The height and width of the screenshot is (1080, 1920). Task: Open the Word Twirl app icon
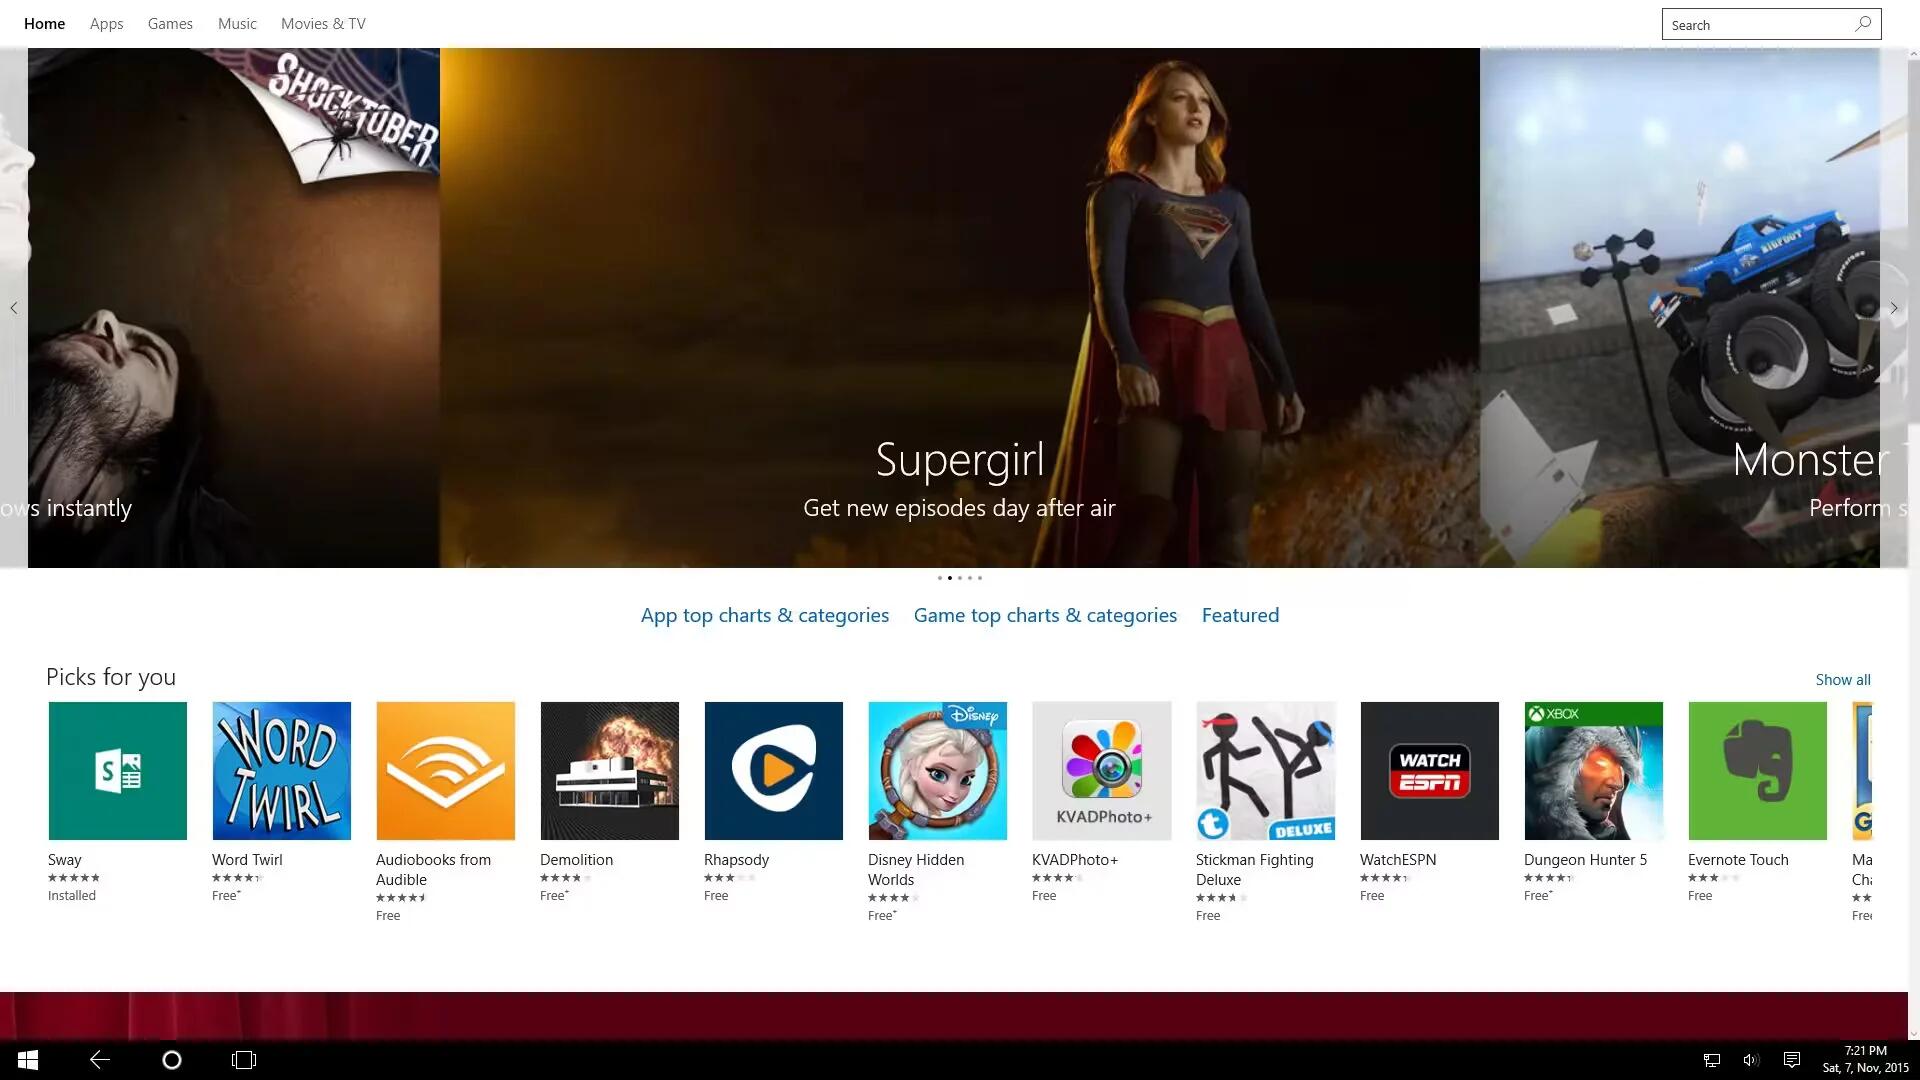click(x=281, y=771)
